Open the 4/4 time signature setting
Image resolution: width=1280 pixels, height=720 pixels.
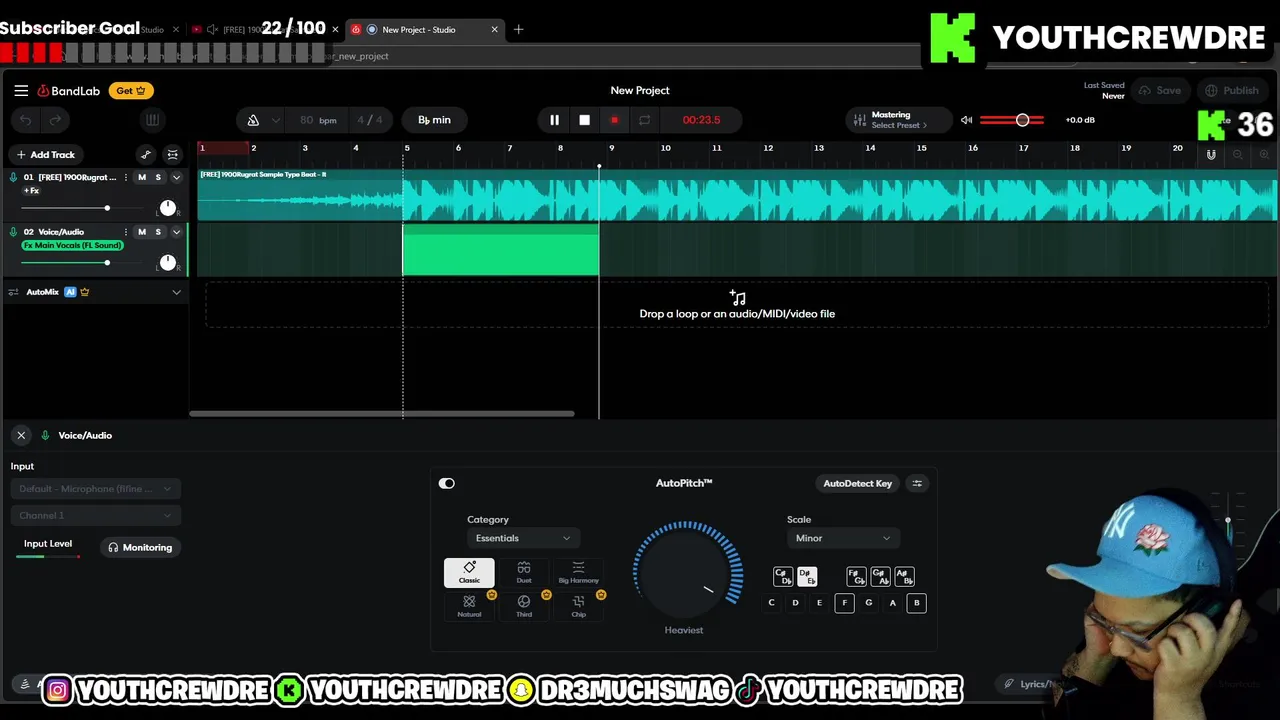click(370, 120)
